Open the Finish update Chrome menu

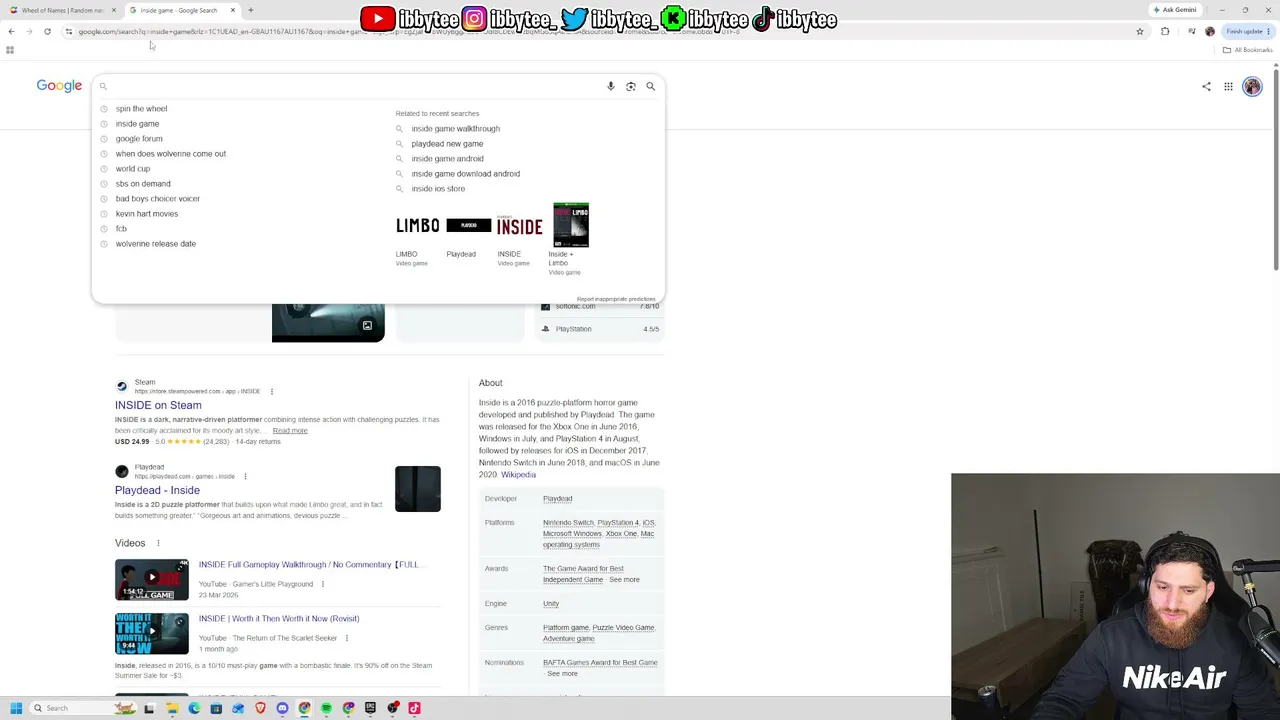[1249, 31]
